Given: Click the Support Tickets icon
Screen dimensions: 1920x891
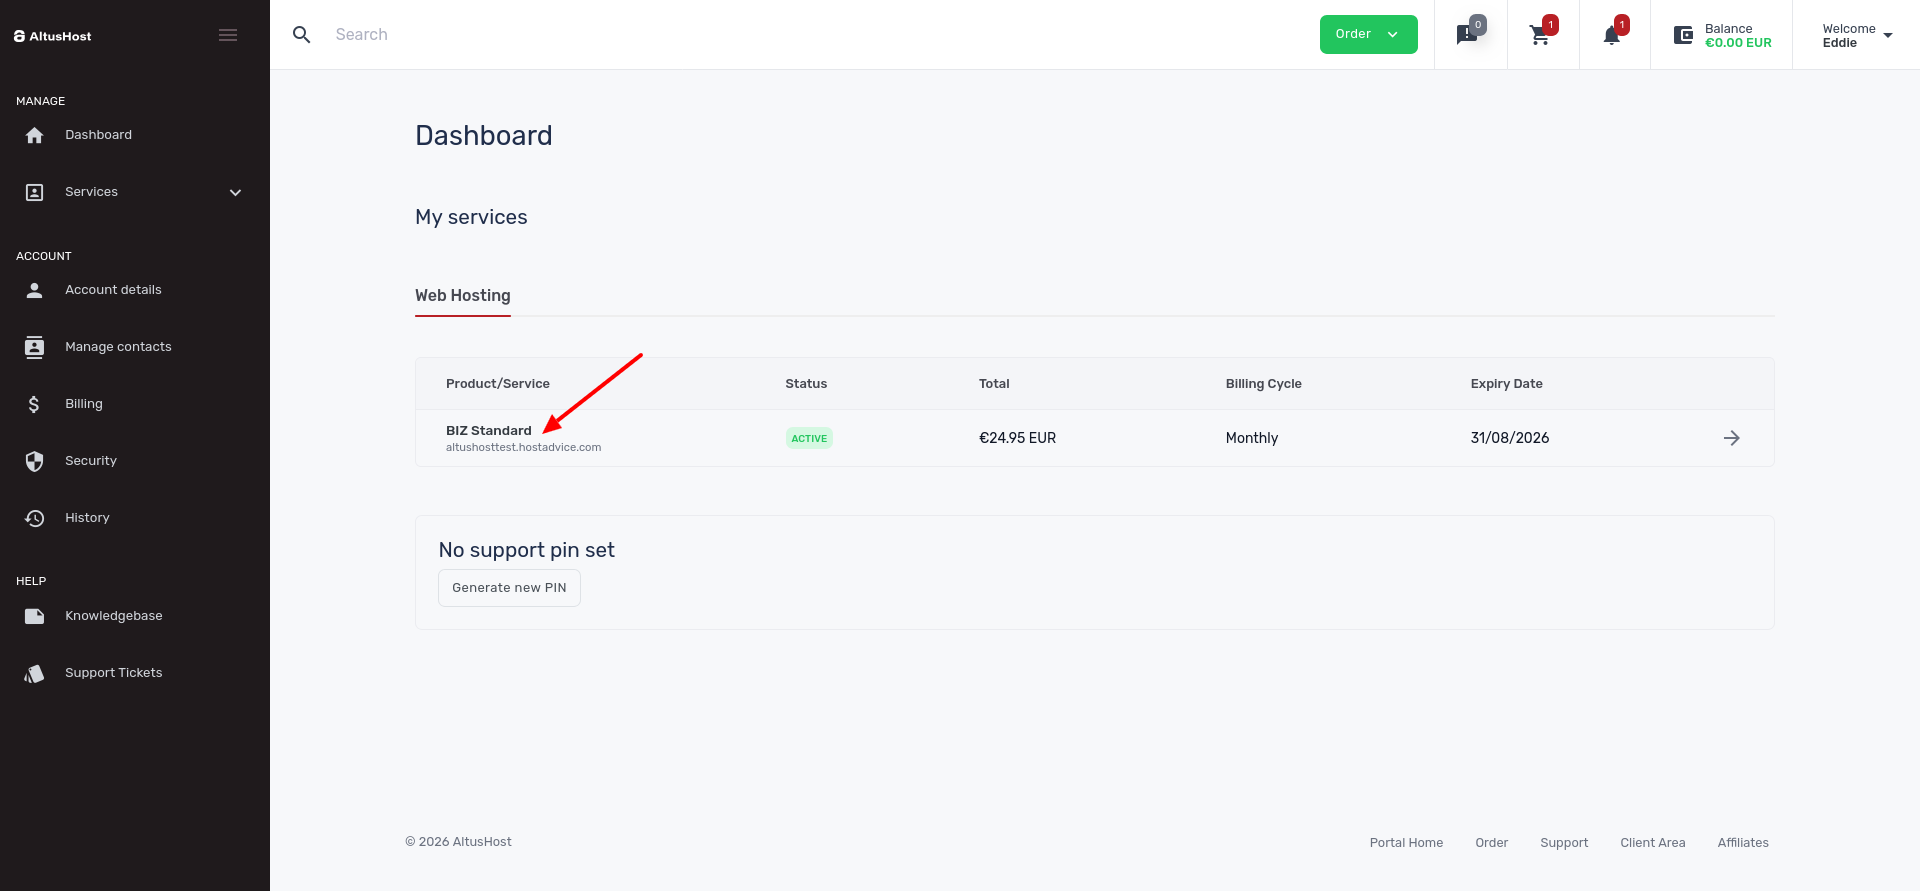Looking at the screenshot, I should (x=34, y=673).
